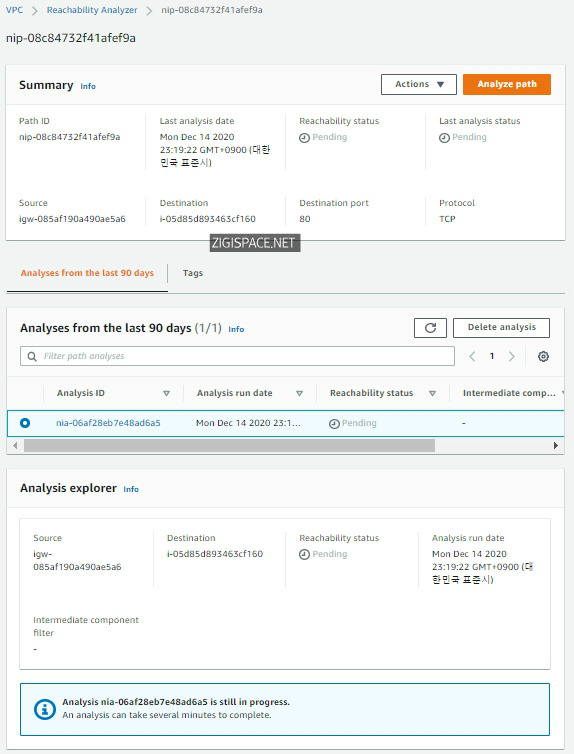Click the Analyze path button

coord(507,84)
